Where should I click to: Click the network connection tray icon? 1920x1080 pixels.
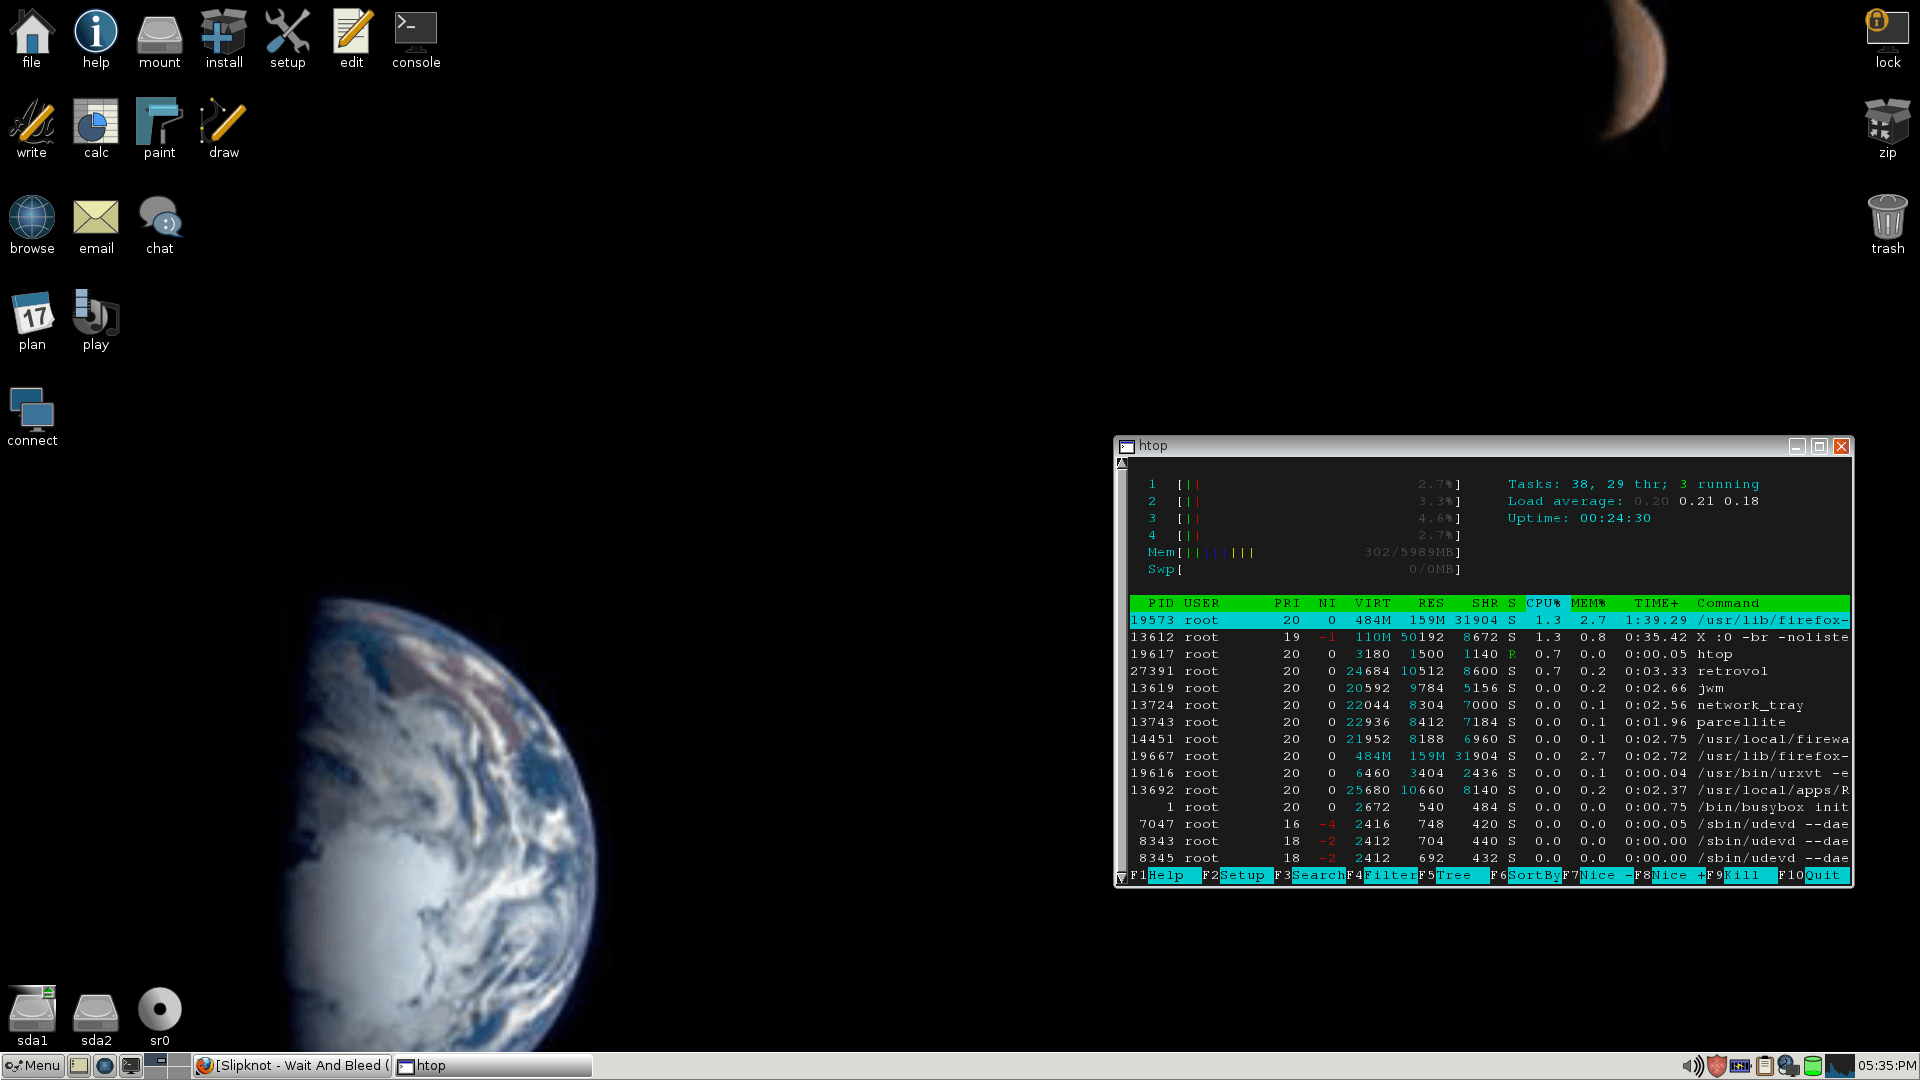click(x=1789, y=1066)
